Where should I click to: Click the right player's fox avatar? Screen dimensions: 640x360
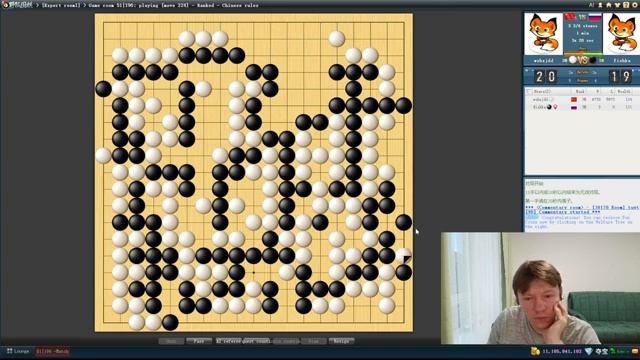click(622, 34)
